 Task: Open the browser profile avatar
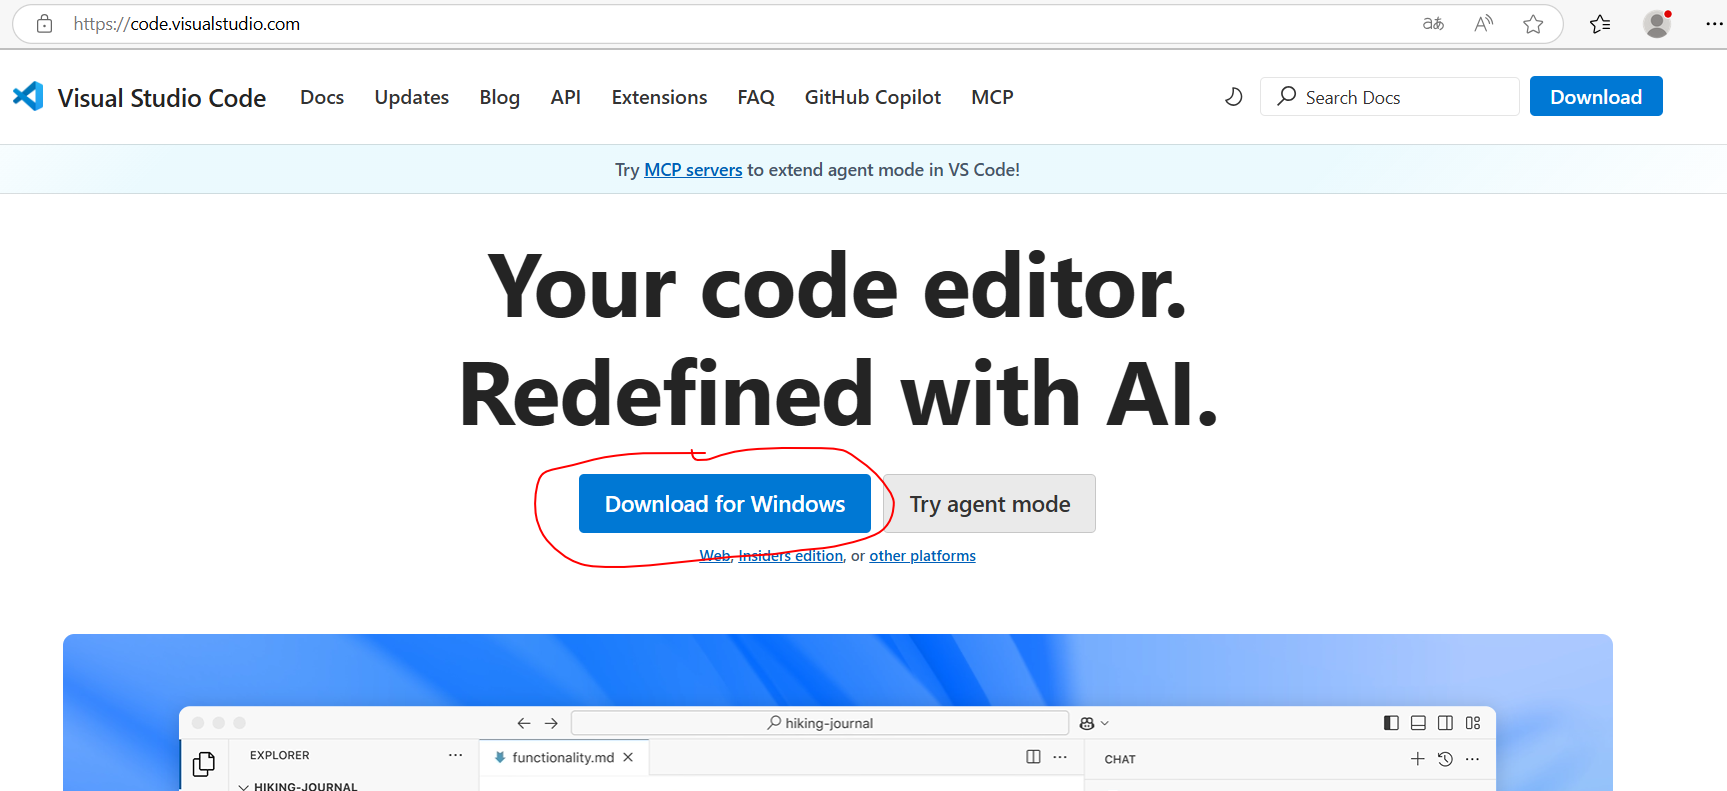1657,24
